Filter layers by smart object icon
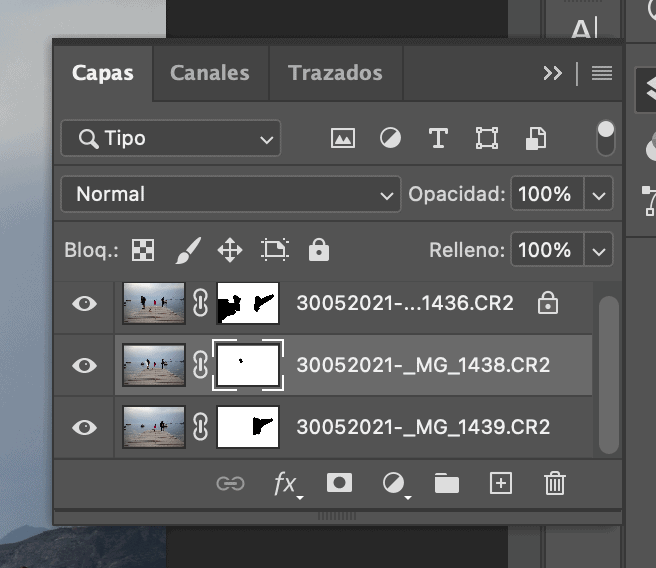 [536, 138]
